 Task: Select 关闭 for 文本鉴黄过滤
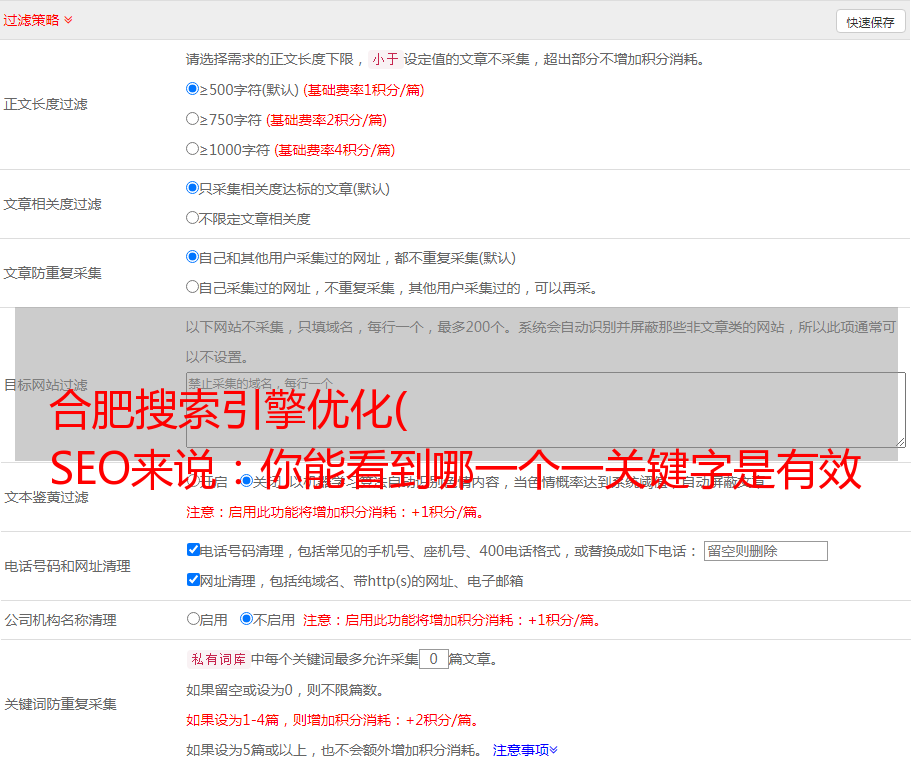pyautogui.click(x=246, y=481)
